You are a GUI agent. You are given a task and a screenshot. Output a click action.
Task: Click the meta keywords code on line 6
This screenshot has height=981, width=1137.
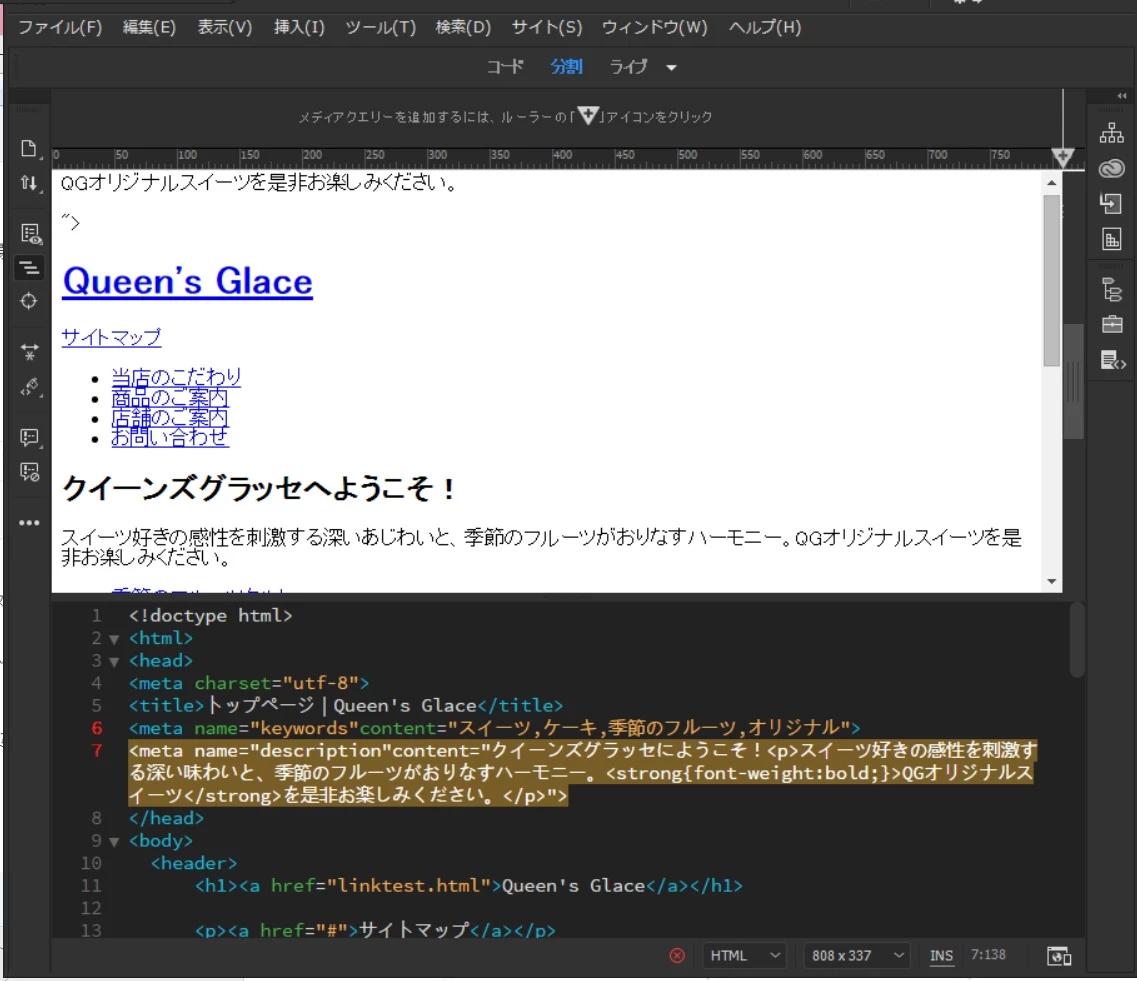coord(495,728)
